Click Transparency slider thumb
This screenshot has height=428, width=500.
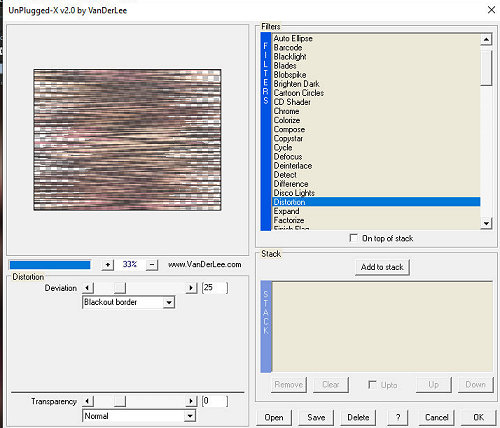pyautogui.click(x=120, y=401)
